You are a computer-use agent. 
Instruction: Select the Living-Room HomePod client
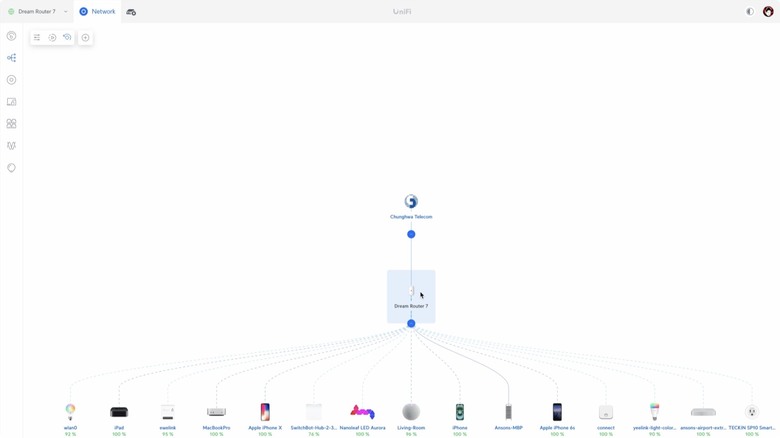(411, 412)
